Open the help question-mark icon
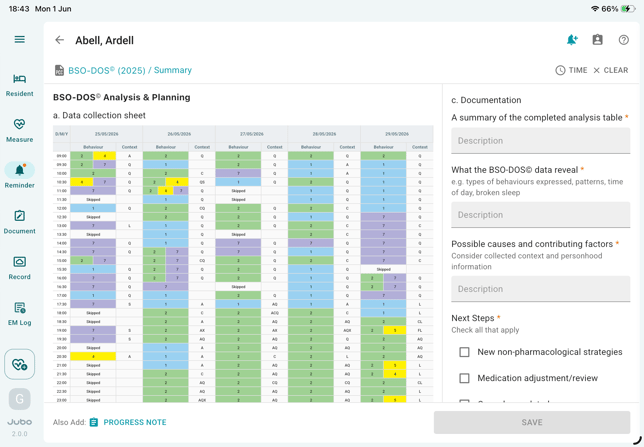This screenshot has height=447, width=644. [x=623, y=40]
